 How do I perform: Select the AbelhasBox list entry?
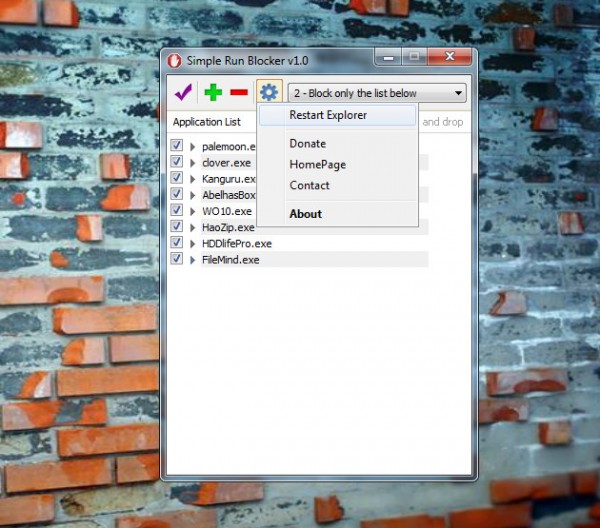pos(229,195)
